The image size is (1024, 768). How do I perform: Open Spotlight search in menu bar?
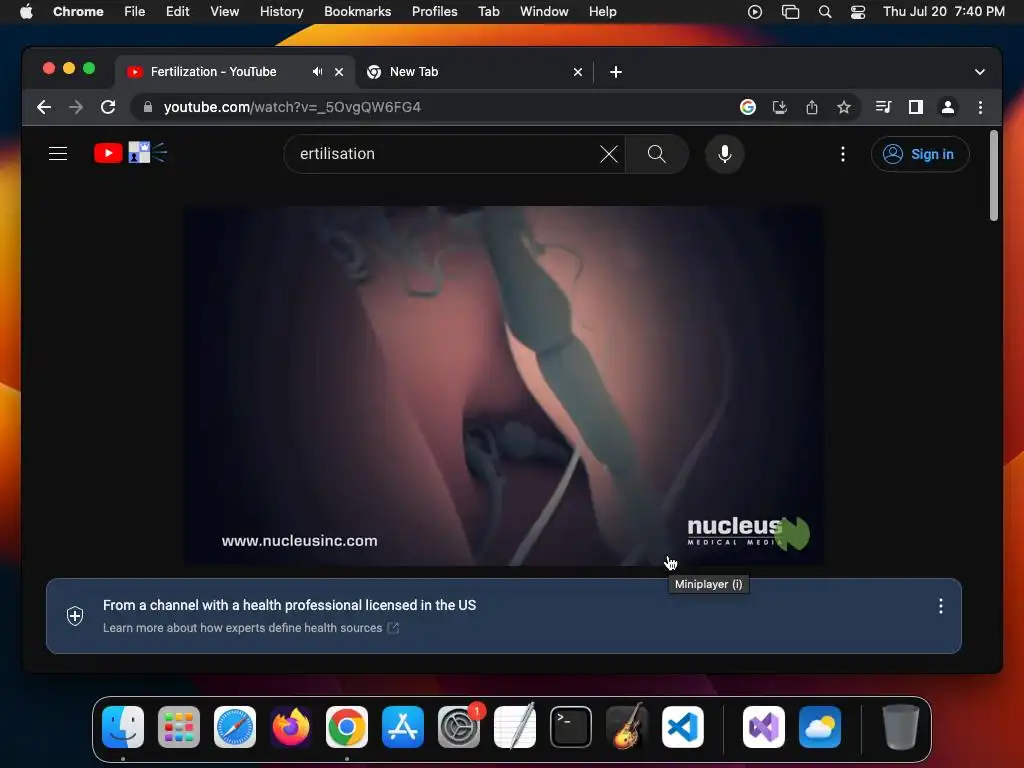pos(825,12)
